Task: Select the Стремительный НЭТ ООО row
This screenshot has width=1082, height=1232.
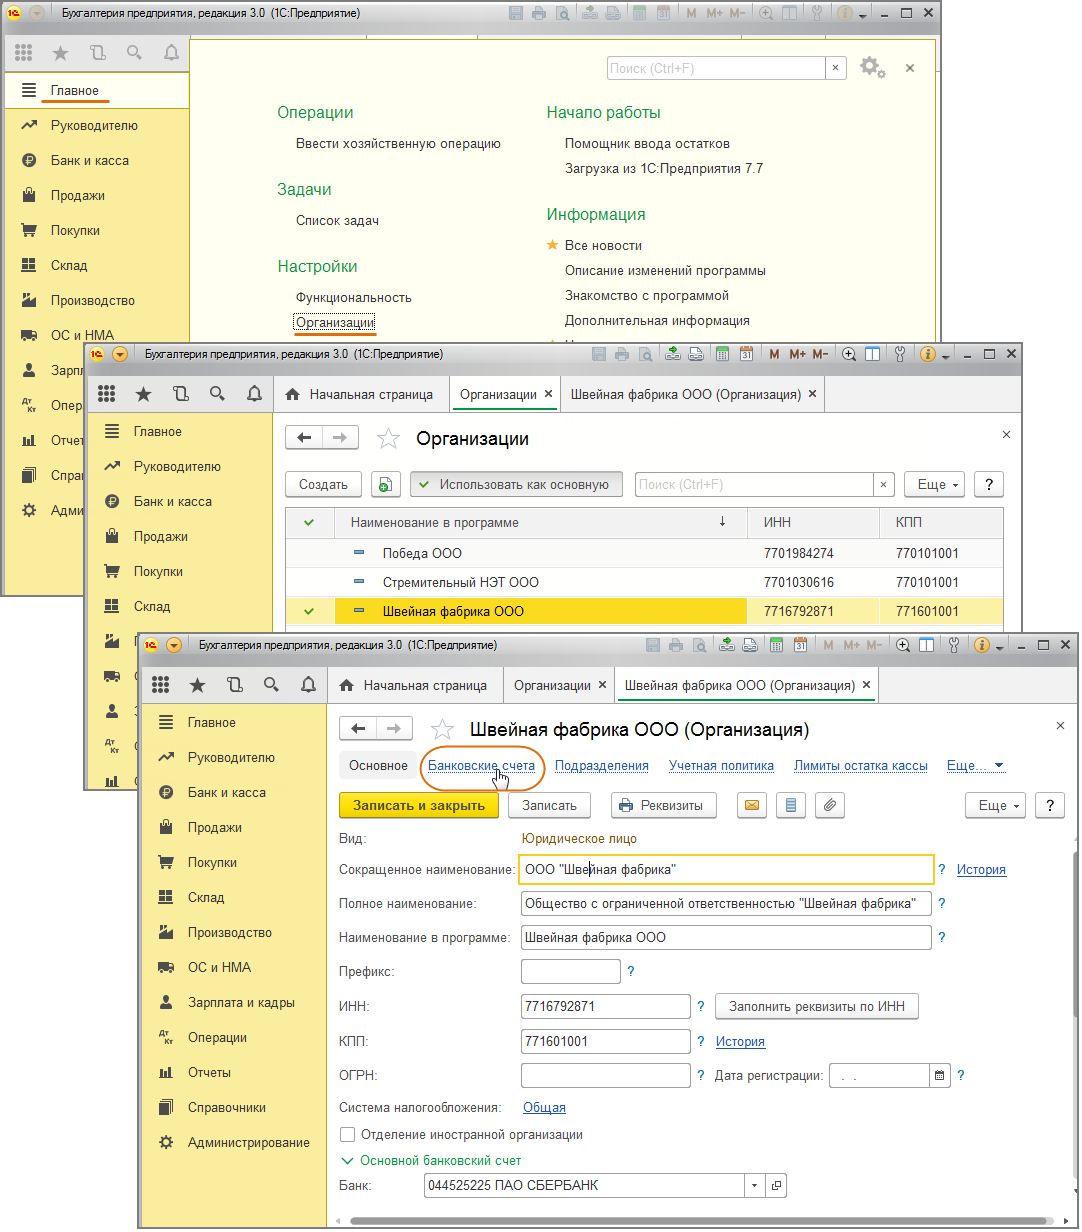Action: click(x=644, y=582)
